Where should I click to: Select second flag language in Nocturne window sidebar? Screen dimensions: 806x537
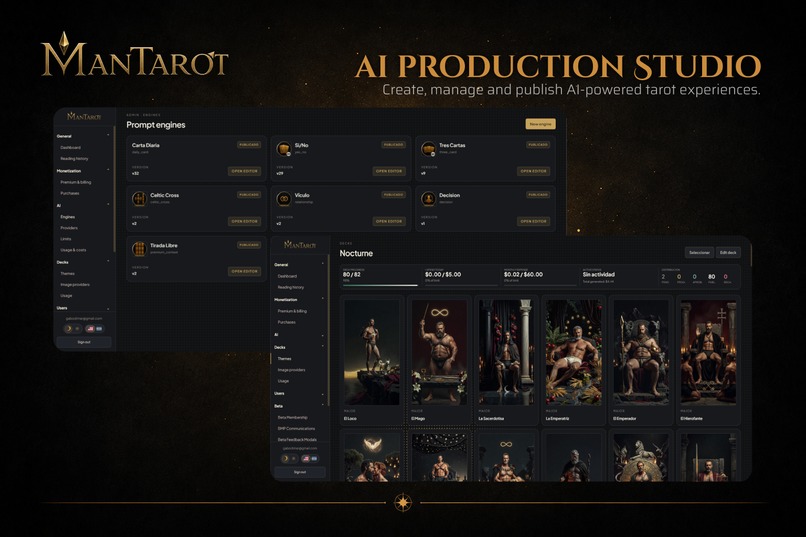click(x=315, y=458)
